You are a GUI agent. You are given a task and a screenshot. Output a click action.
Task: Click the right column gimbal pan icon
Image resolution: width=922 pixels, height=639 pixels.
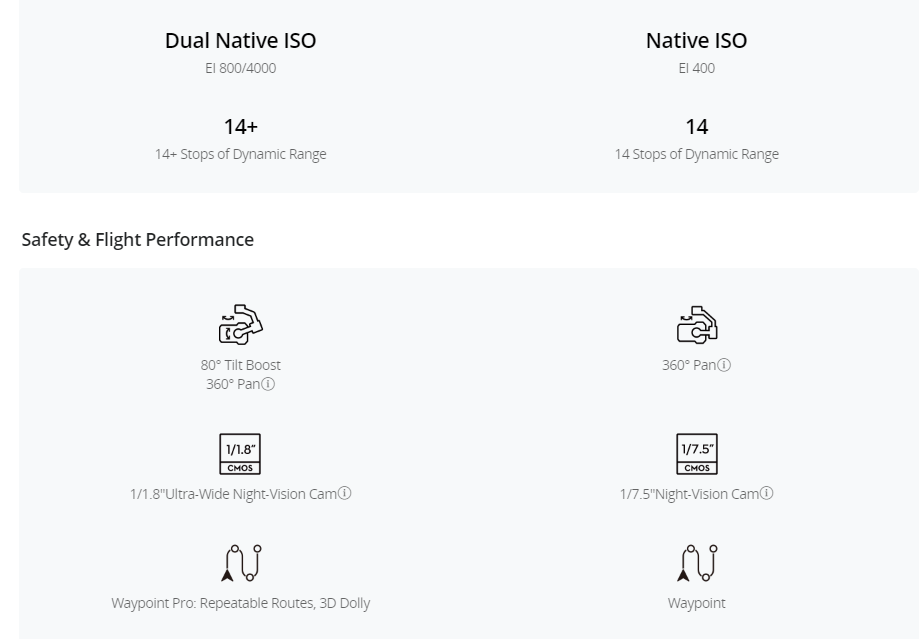(x=697, y=324)
